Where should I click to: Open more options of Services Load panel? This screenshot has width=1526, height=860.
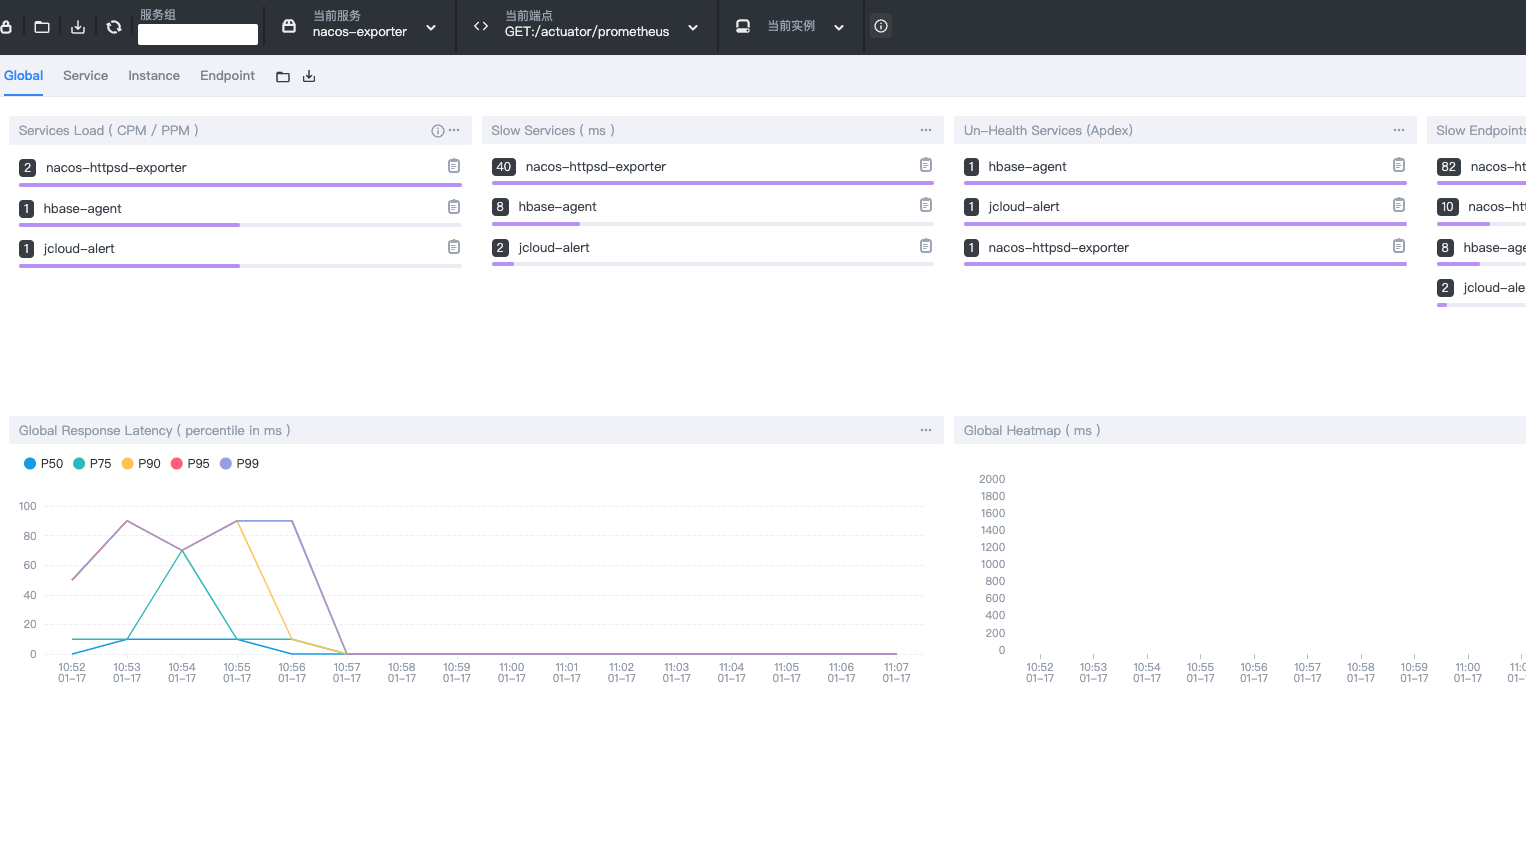point(454,130)
